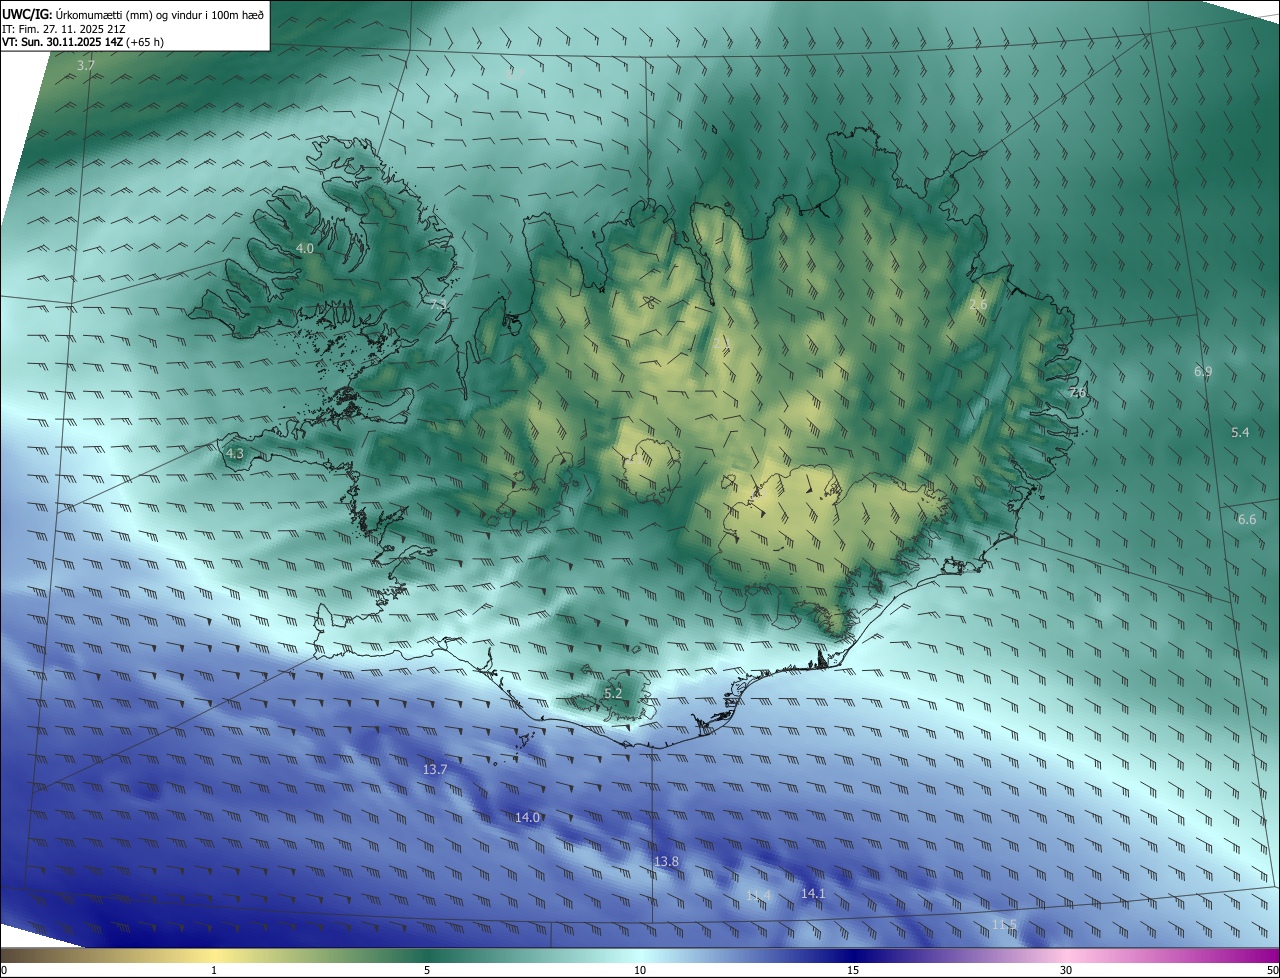1280x978 pixels.
Task: Click the '5.4' value on the map
Action: coord(1240,432)
